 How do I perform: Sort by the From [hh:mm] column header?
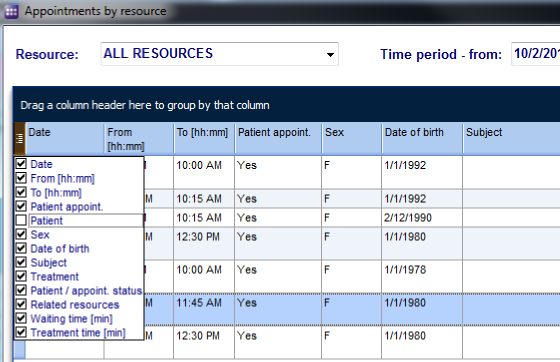click(x=139, y=139)
